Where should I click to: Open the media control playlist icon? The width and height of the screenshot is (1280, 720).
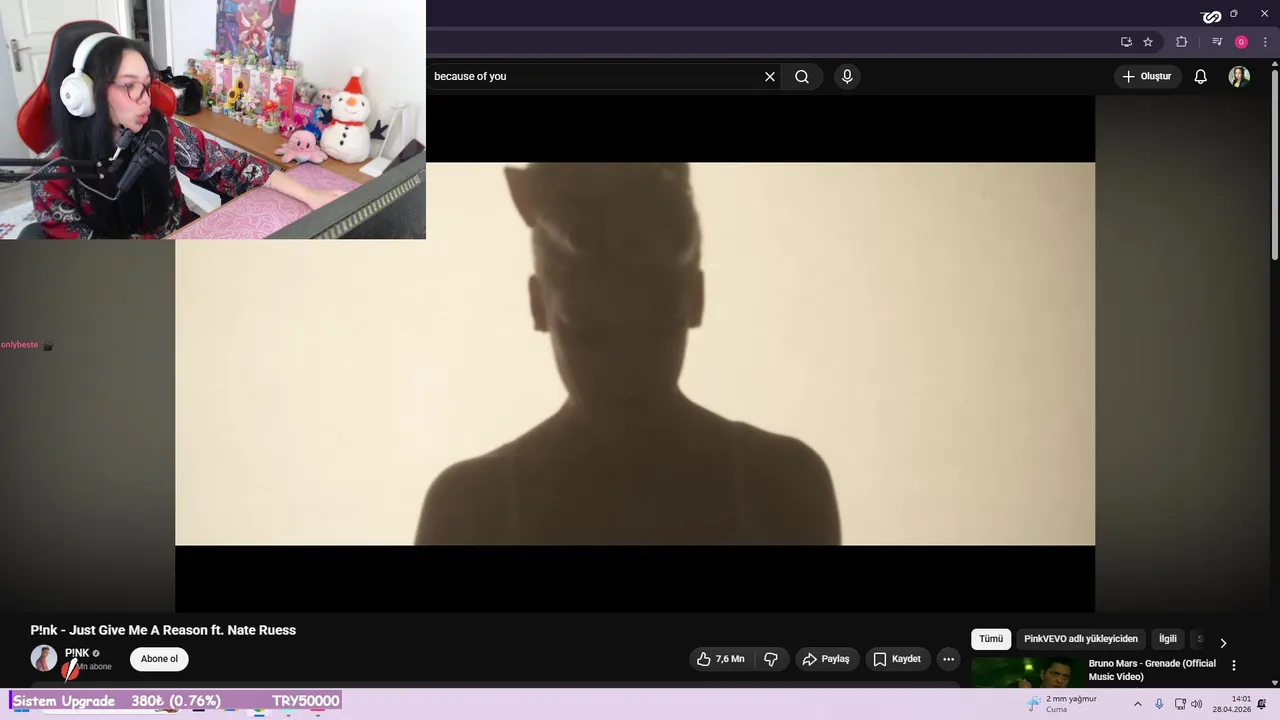(x=1217, y=42)
